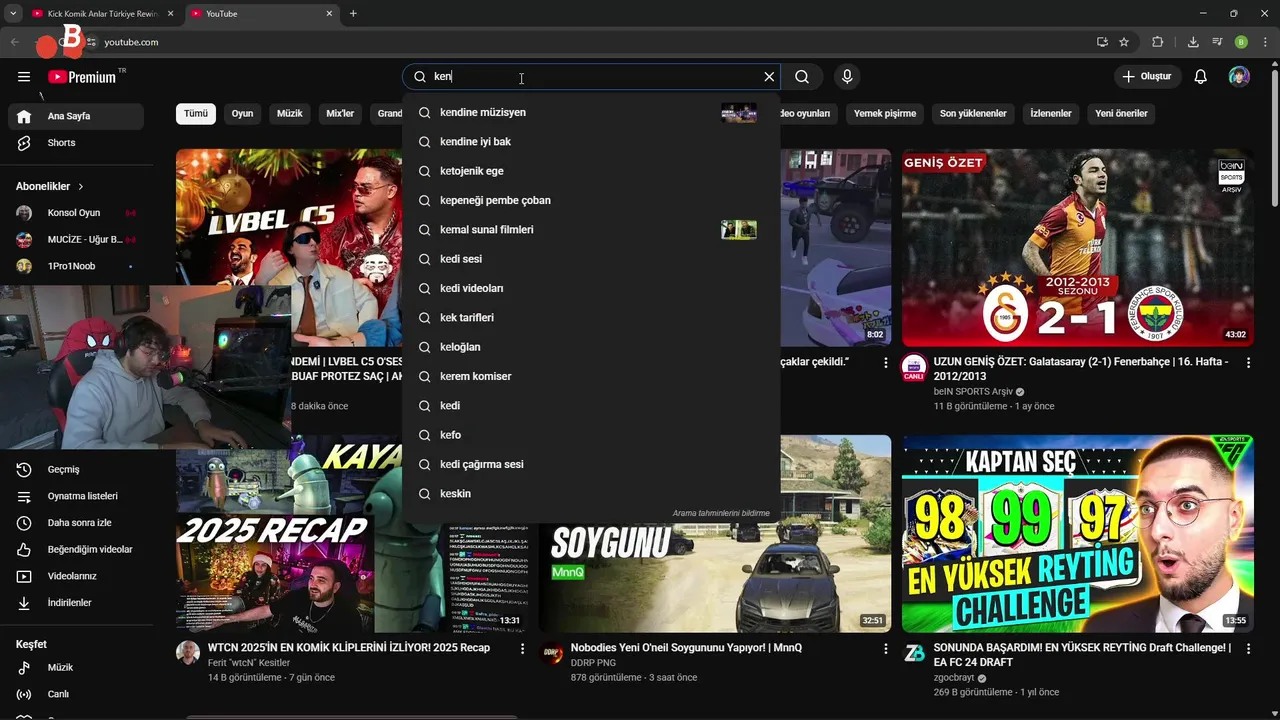Choose suggestion "keskin"
Screen dimensions: 1280x720
point(591,494)
